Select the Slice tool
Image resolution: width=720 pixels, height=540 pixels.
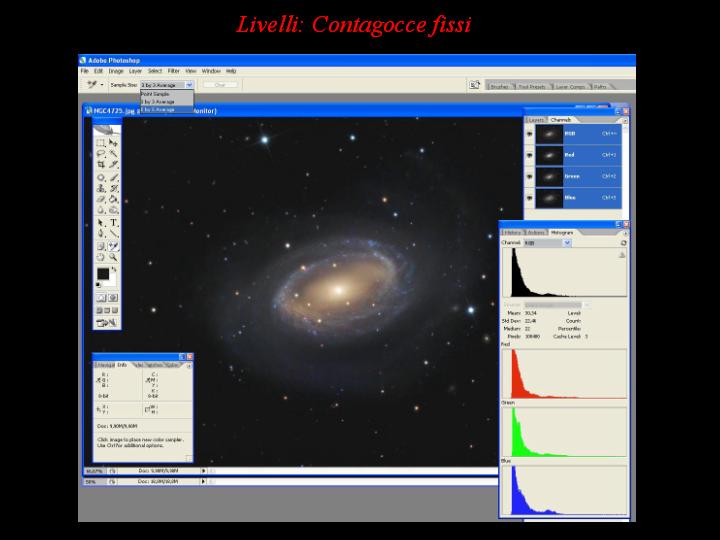[113, 164]
